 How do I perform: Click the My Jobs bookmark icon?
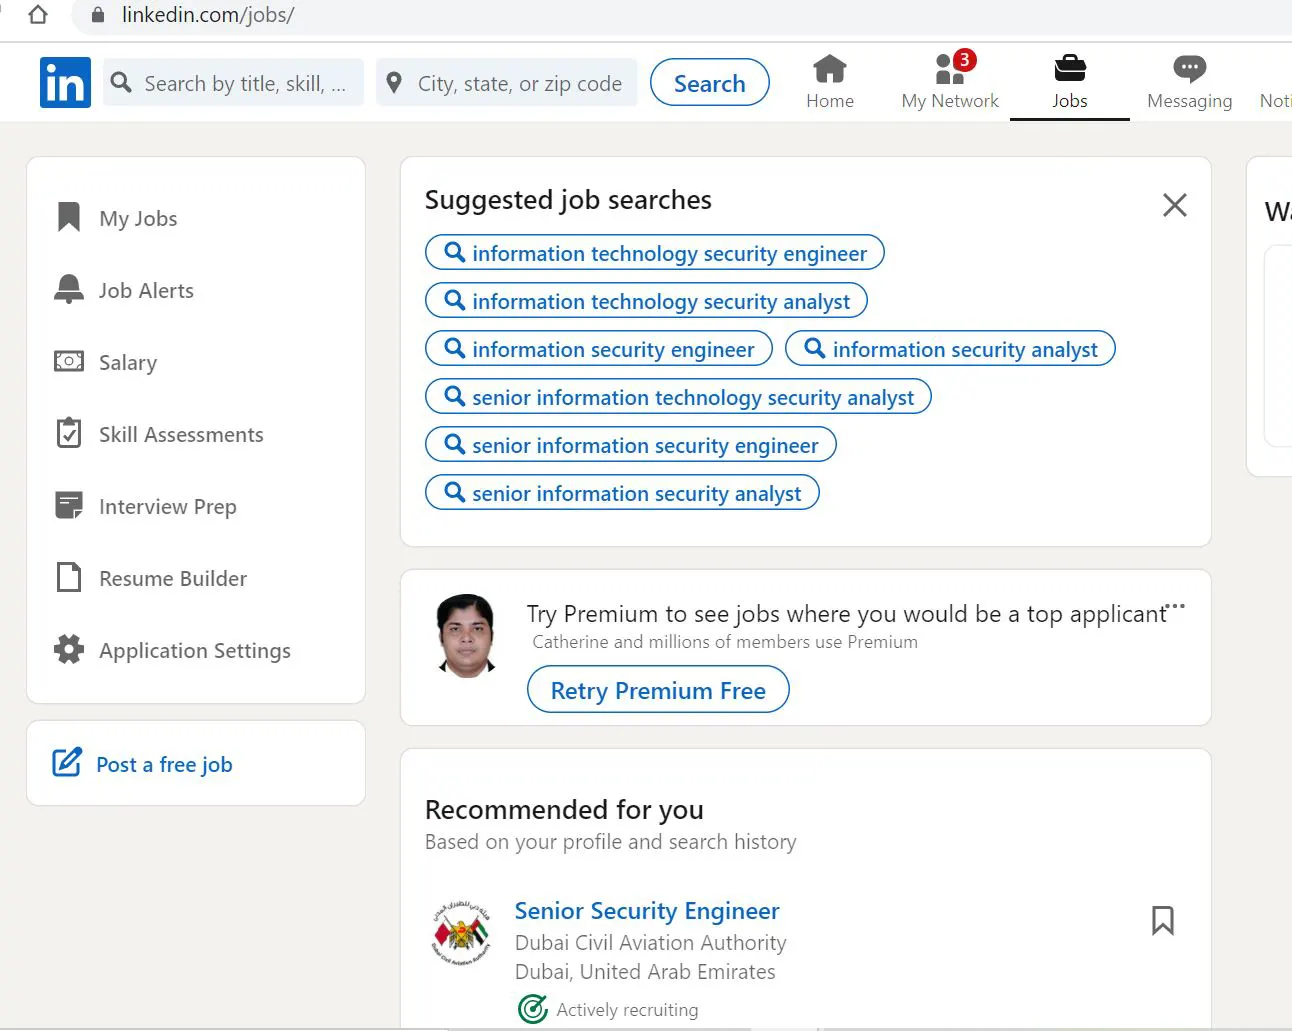click(x=68, y=217)
